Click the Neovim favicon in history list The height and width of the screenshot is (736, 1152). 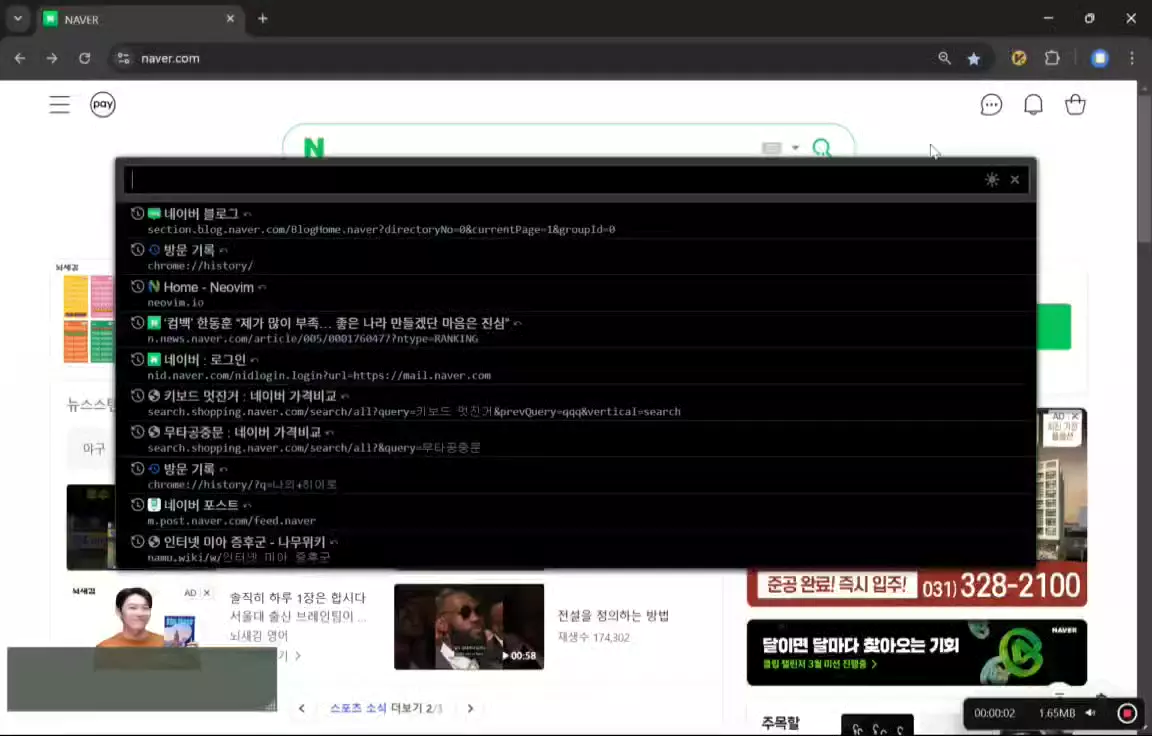click(154, 286)
